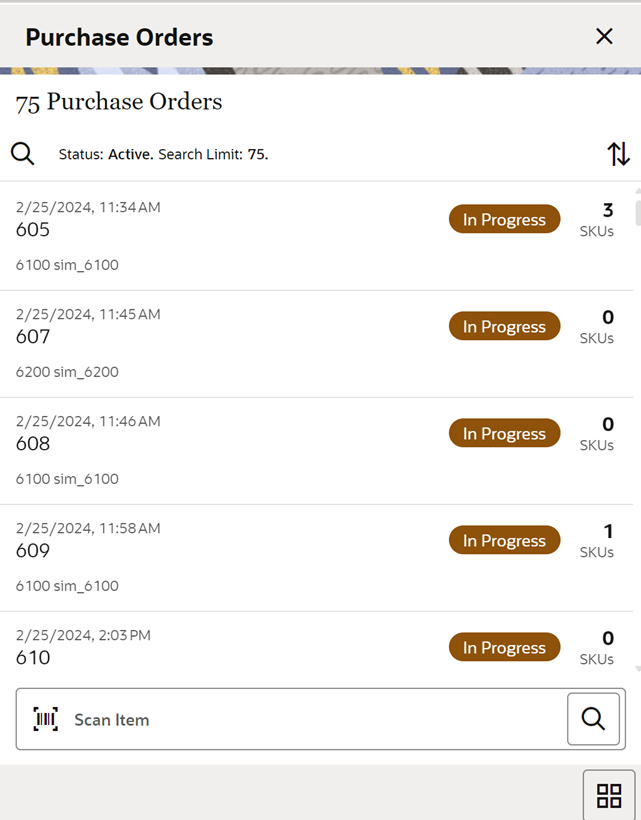Click the sort arrows icon
The width and height of the screenshot is (641, 820).
(619, 154)
